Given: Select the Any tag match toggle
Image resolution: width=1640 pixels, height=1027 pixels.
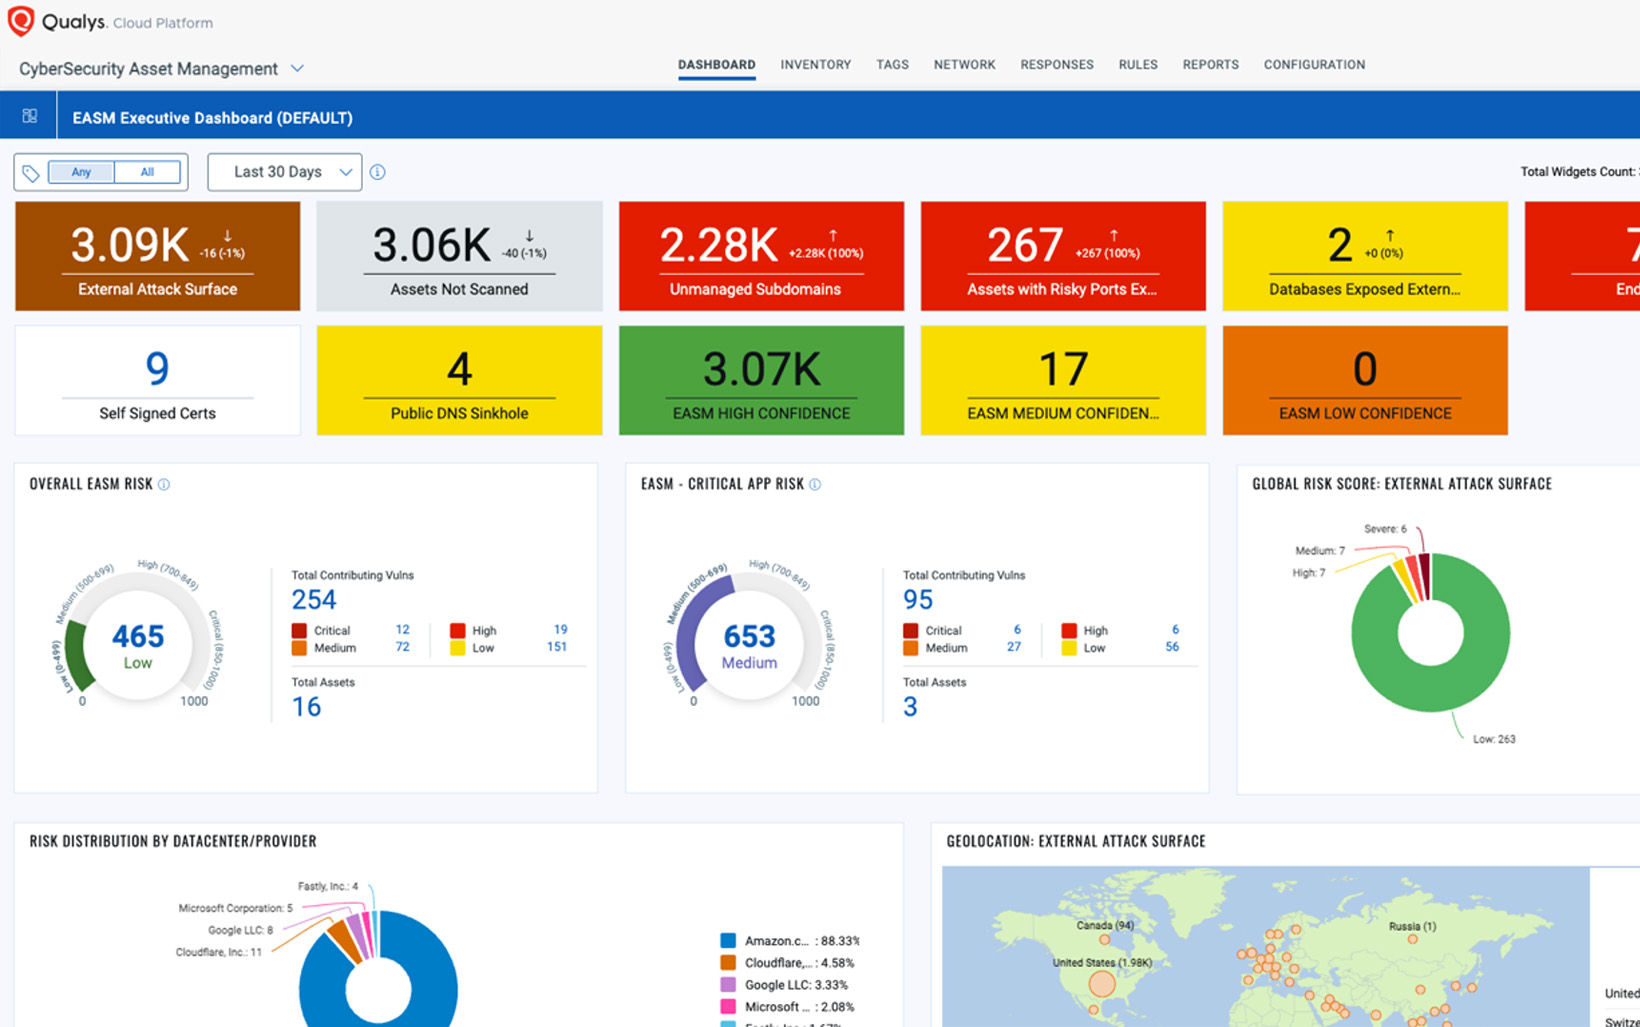Looking at the screenshot, I should (81, 172).
